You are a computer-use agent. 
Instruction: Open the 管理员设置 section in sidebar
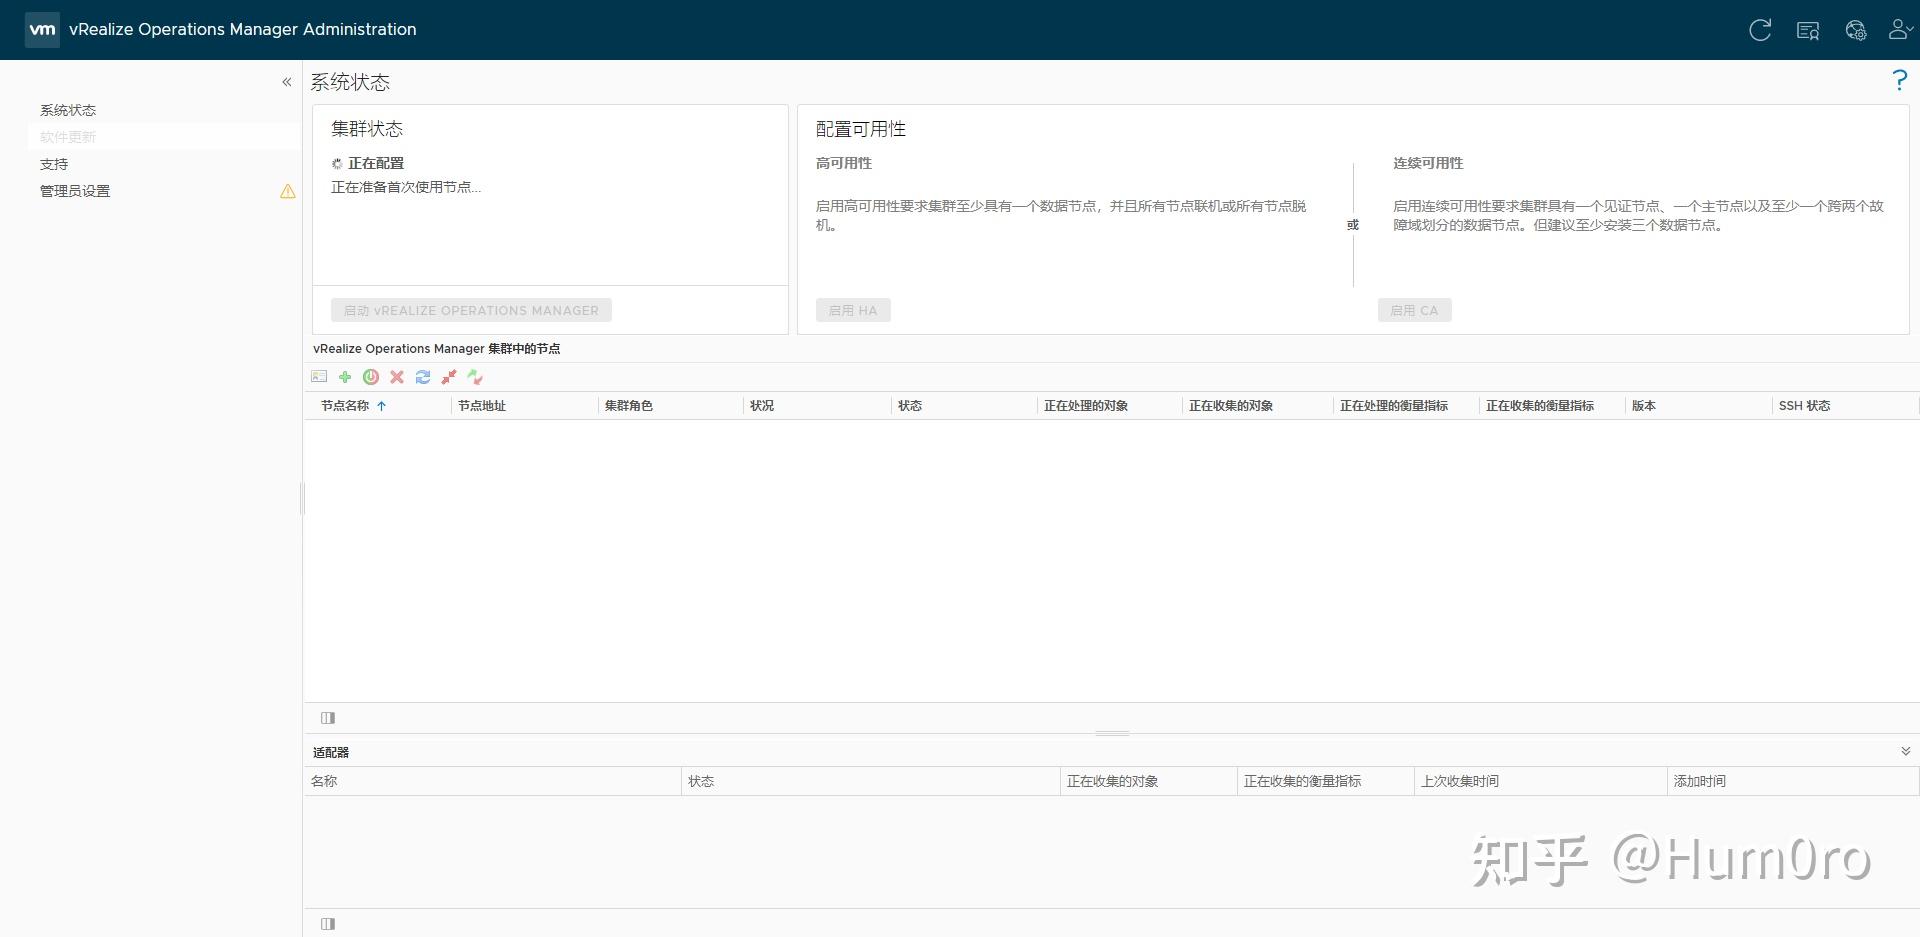click(x=74, y=190)
